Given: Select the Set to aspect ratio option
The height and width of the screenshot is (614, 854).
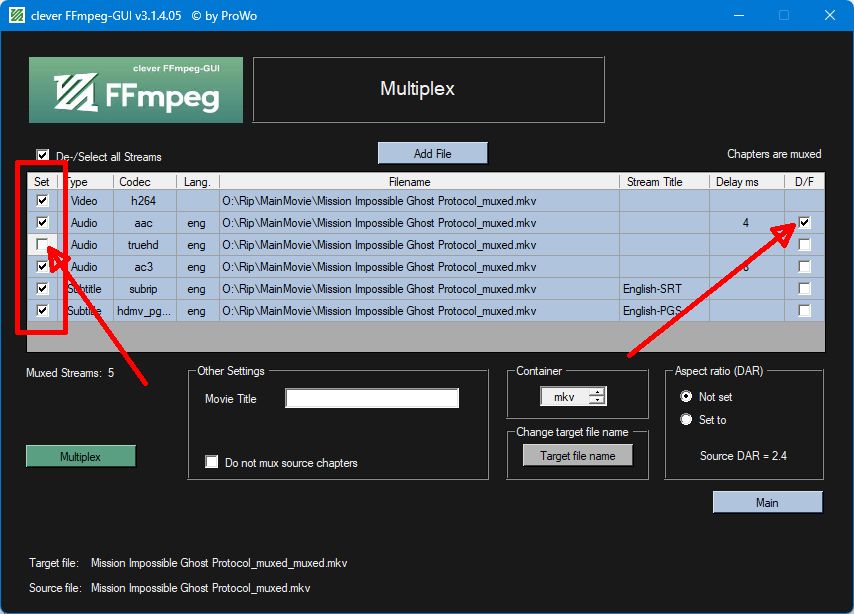Looking at the screenshot, I should pos(686,420).
